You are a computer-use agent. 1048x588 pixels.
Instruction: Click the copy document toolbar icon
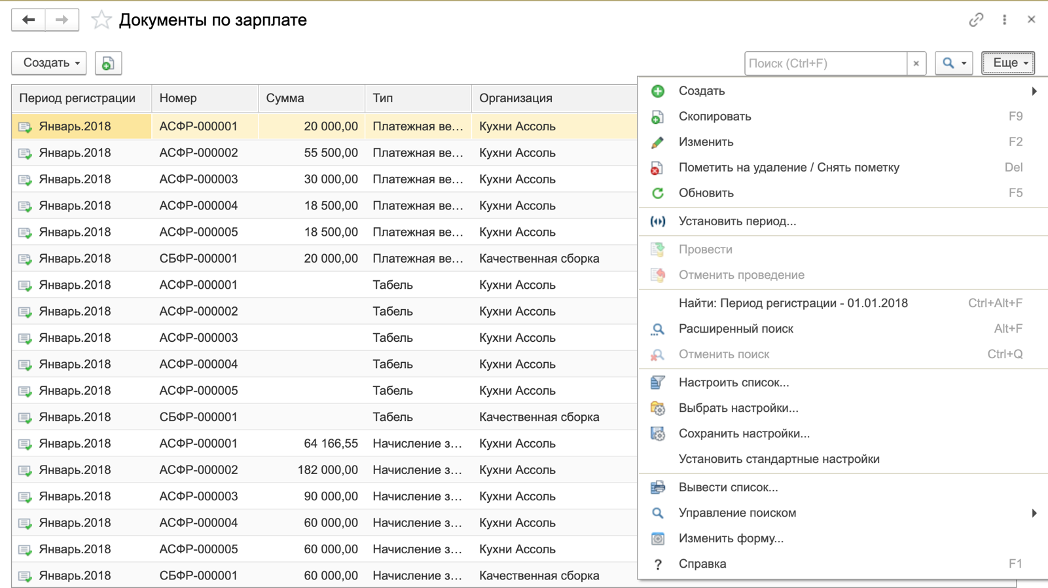108,63
